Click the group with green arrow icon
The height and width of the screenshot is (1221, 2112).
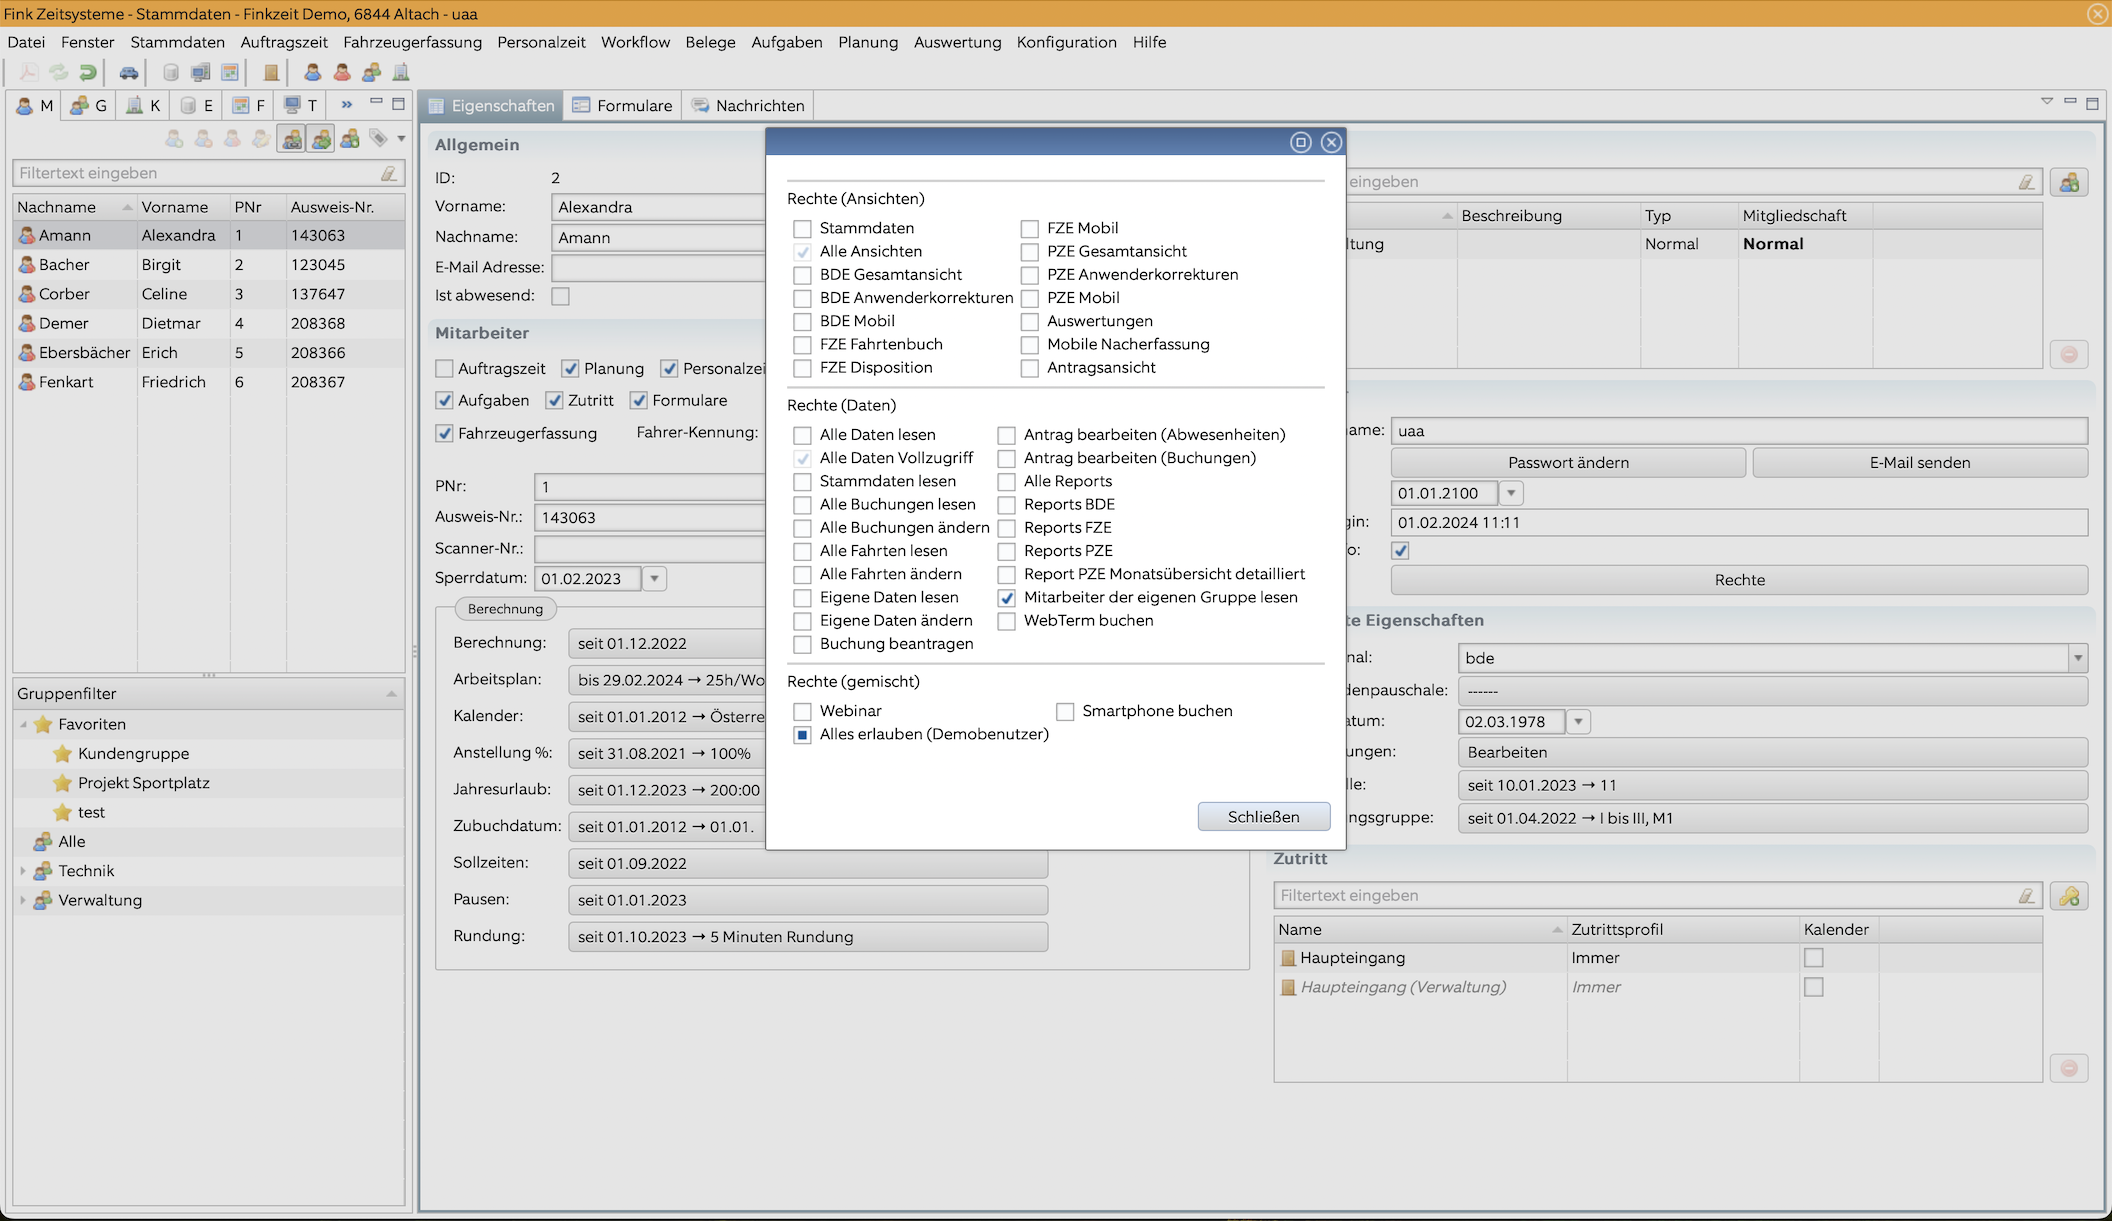point(321,139)
